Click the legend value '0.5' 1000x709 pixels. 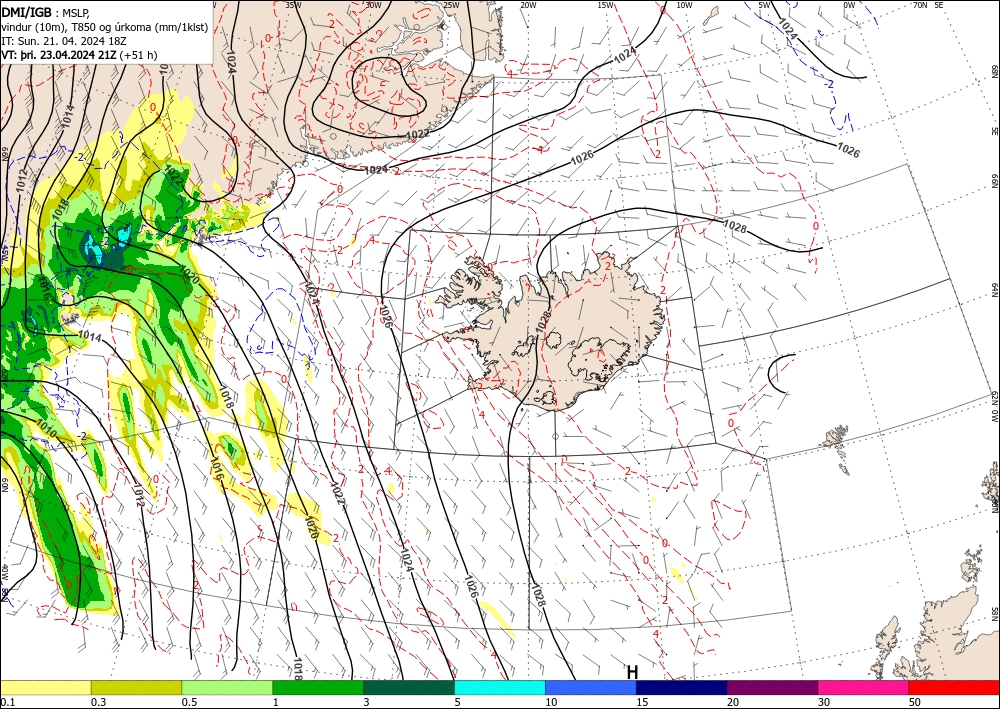point(189,702)
